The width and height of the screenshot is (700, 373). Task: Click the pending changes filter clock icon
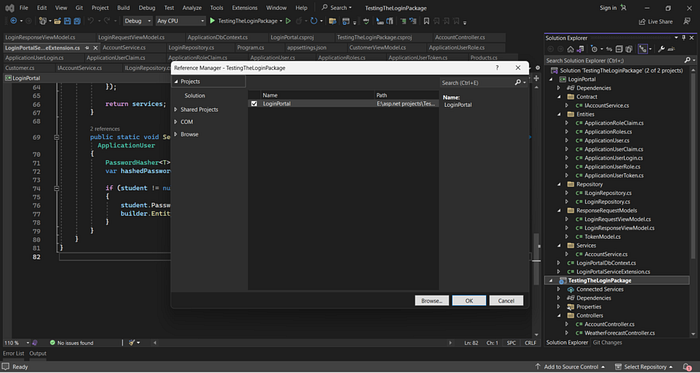coord(594,49)
